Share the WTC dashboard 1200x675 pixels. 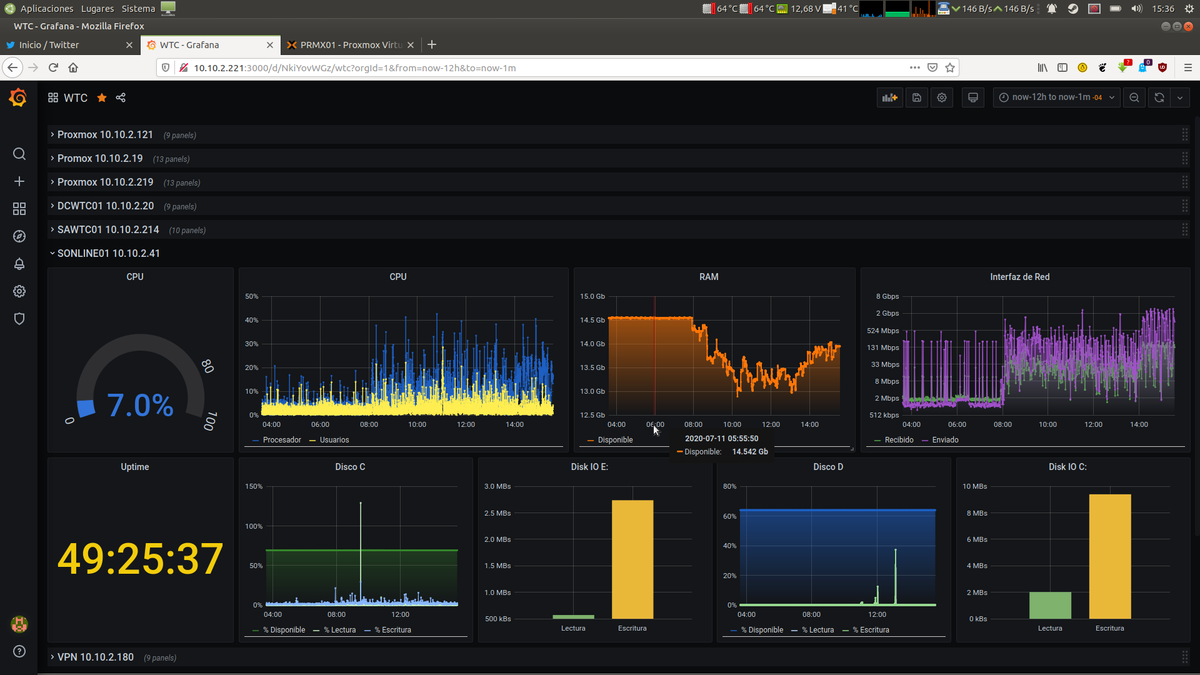pyautogui.click(x=121, y=98)
